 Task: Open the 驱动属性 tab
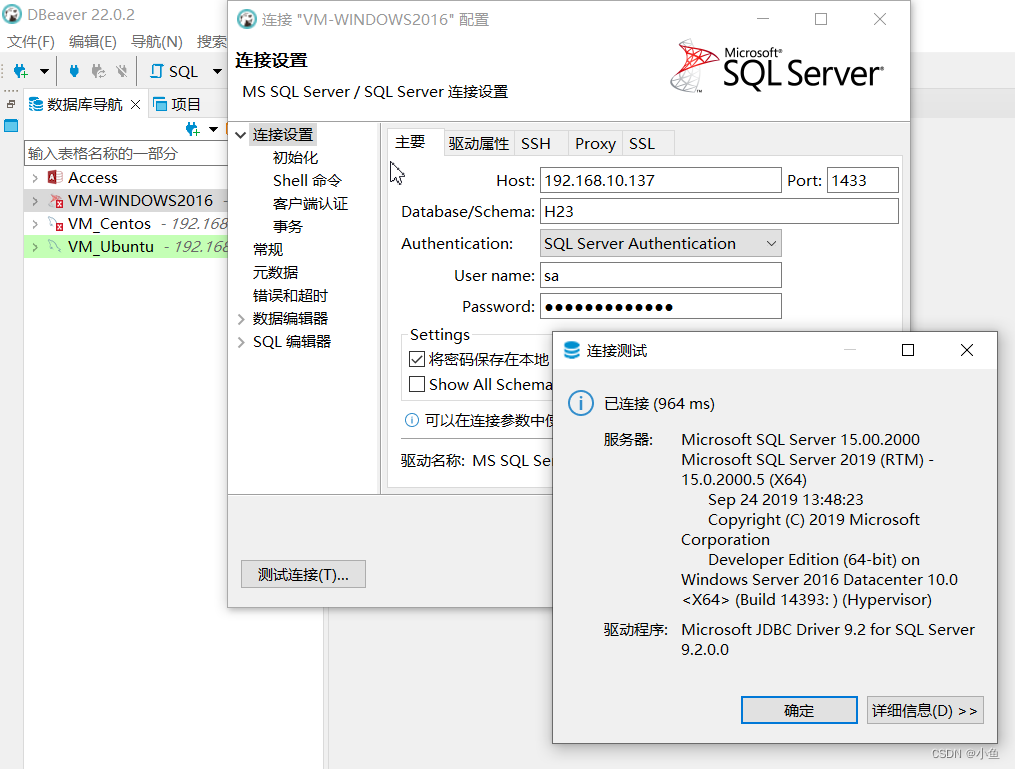pyautogui.click(x=478, y=142)
